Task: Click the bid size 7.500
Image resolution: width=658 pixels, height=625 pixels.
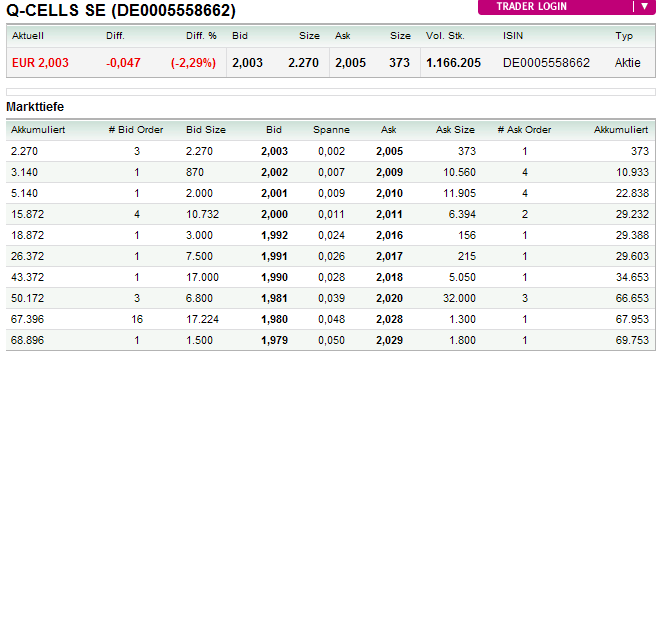Action: pos(199,256)
